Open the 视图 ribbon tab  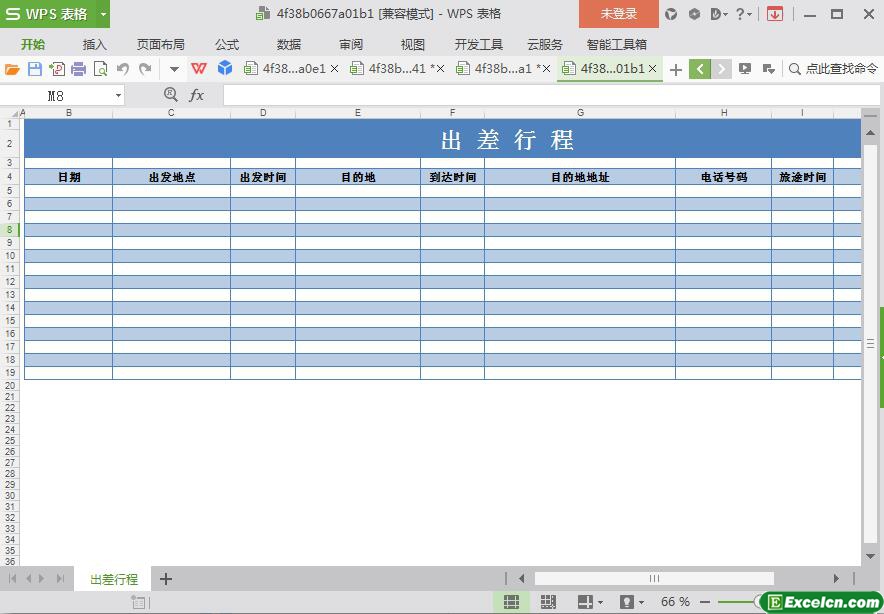tap(413, 44)
